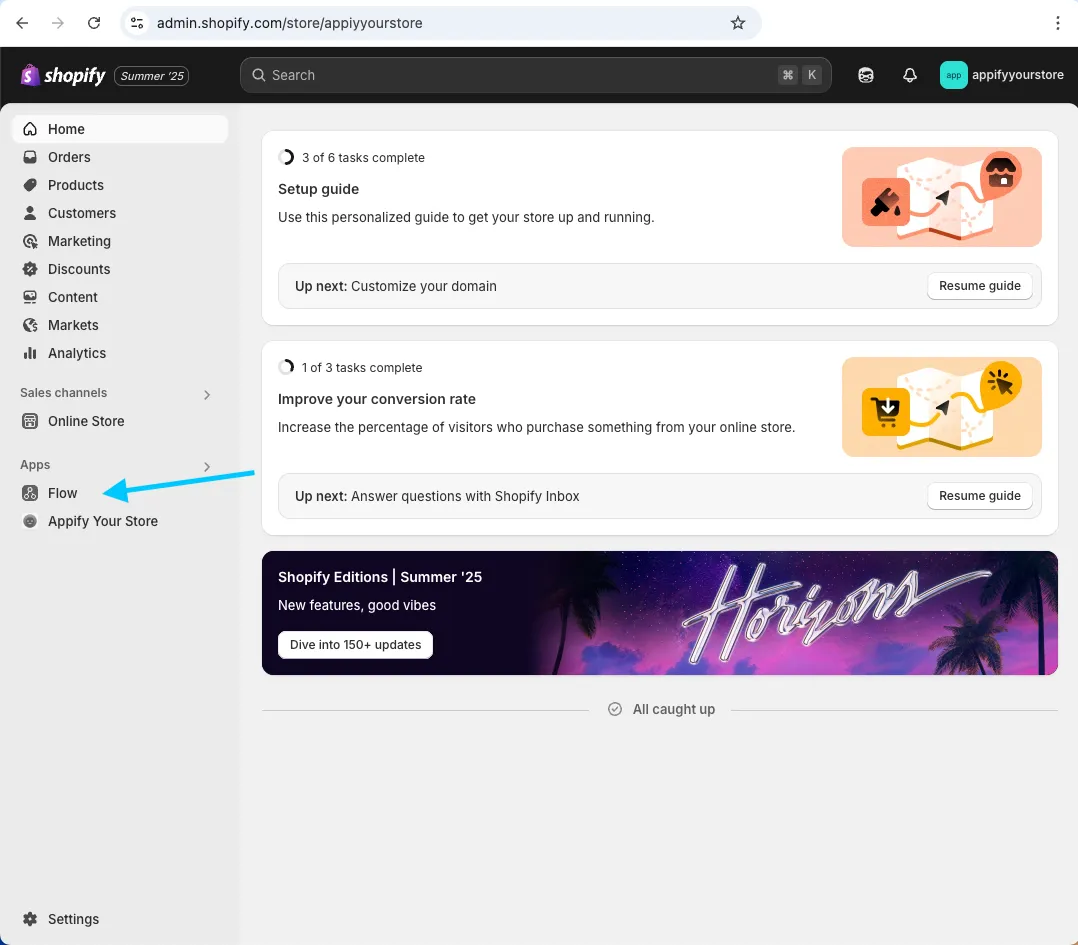Viewport: 1078px width, 945px height.
Task: Bookmark the page with the star icon
Action: [738, 23]
